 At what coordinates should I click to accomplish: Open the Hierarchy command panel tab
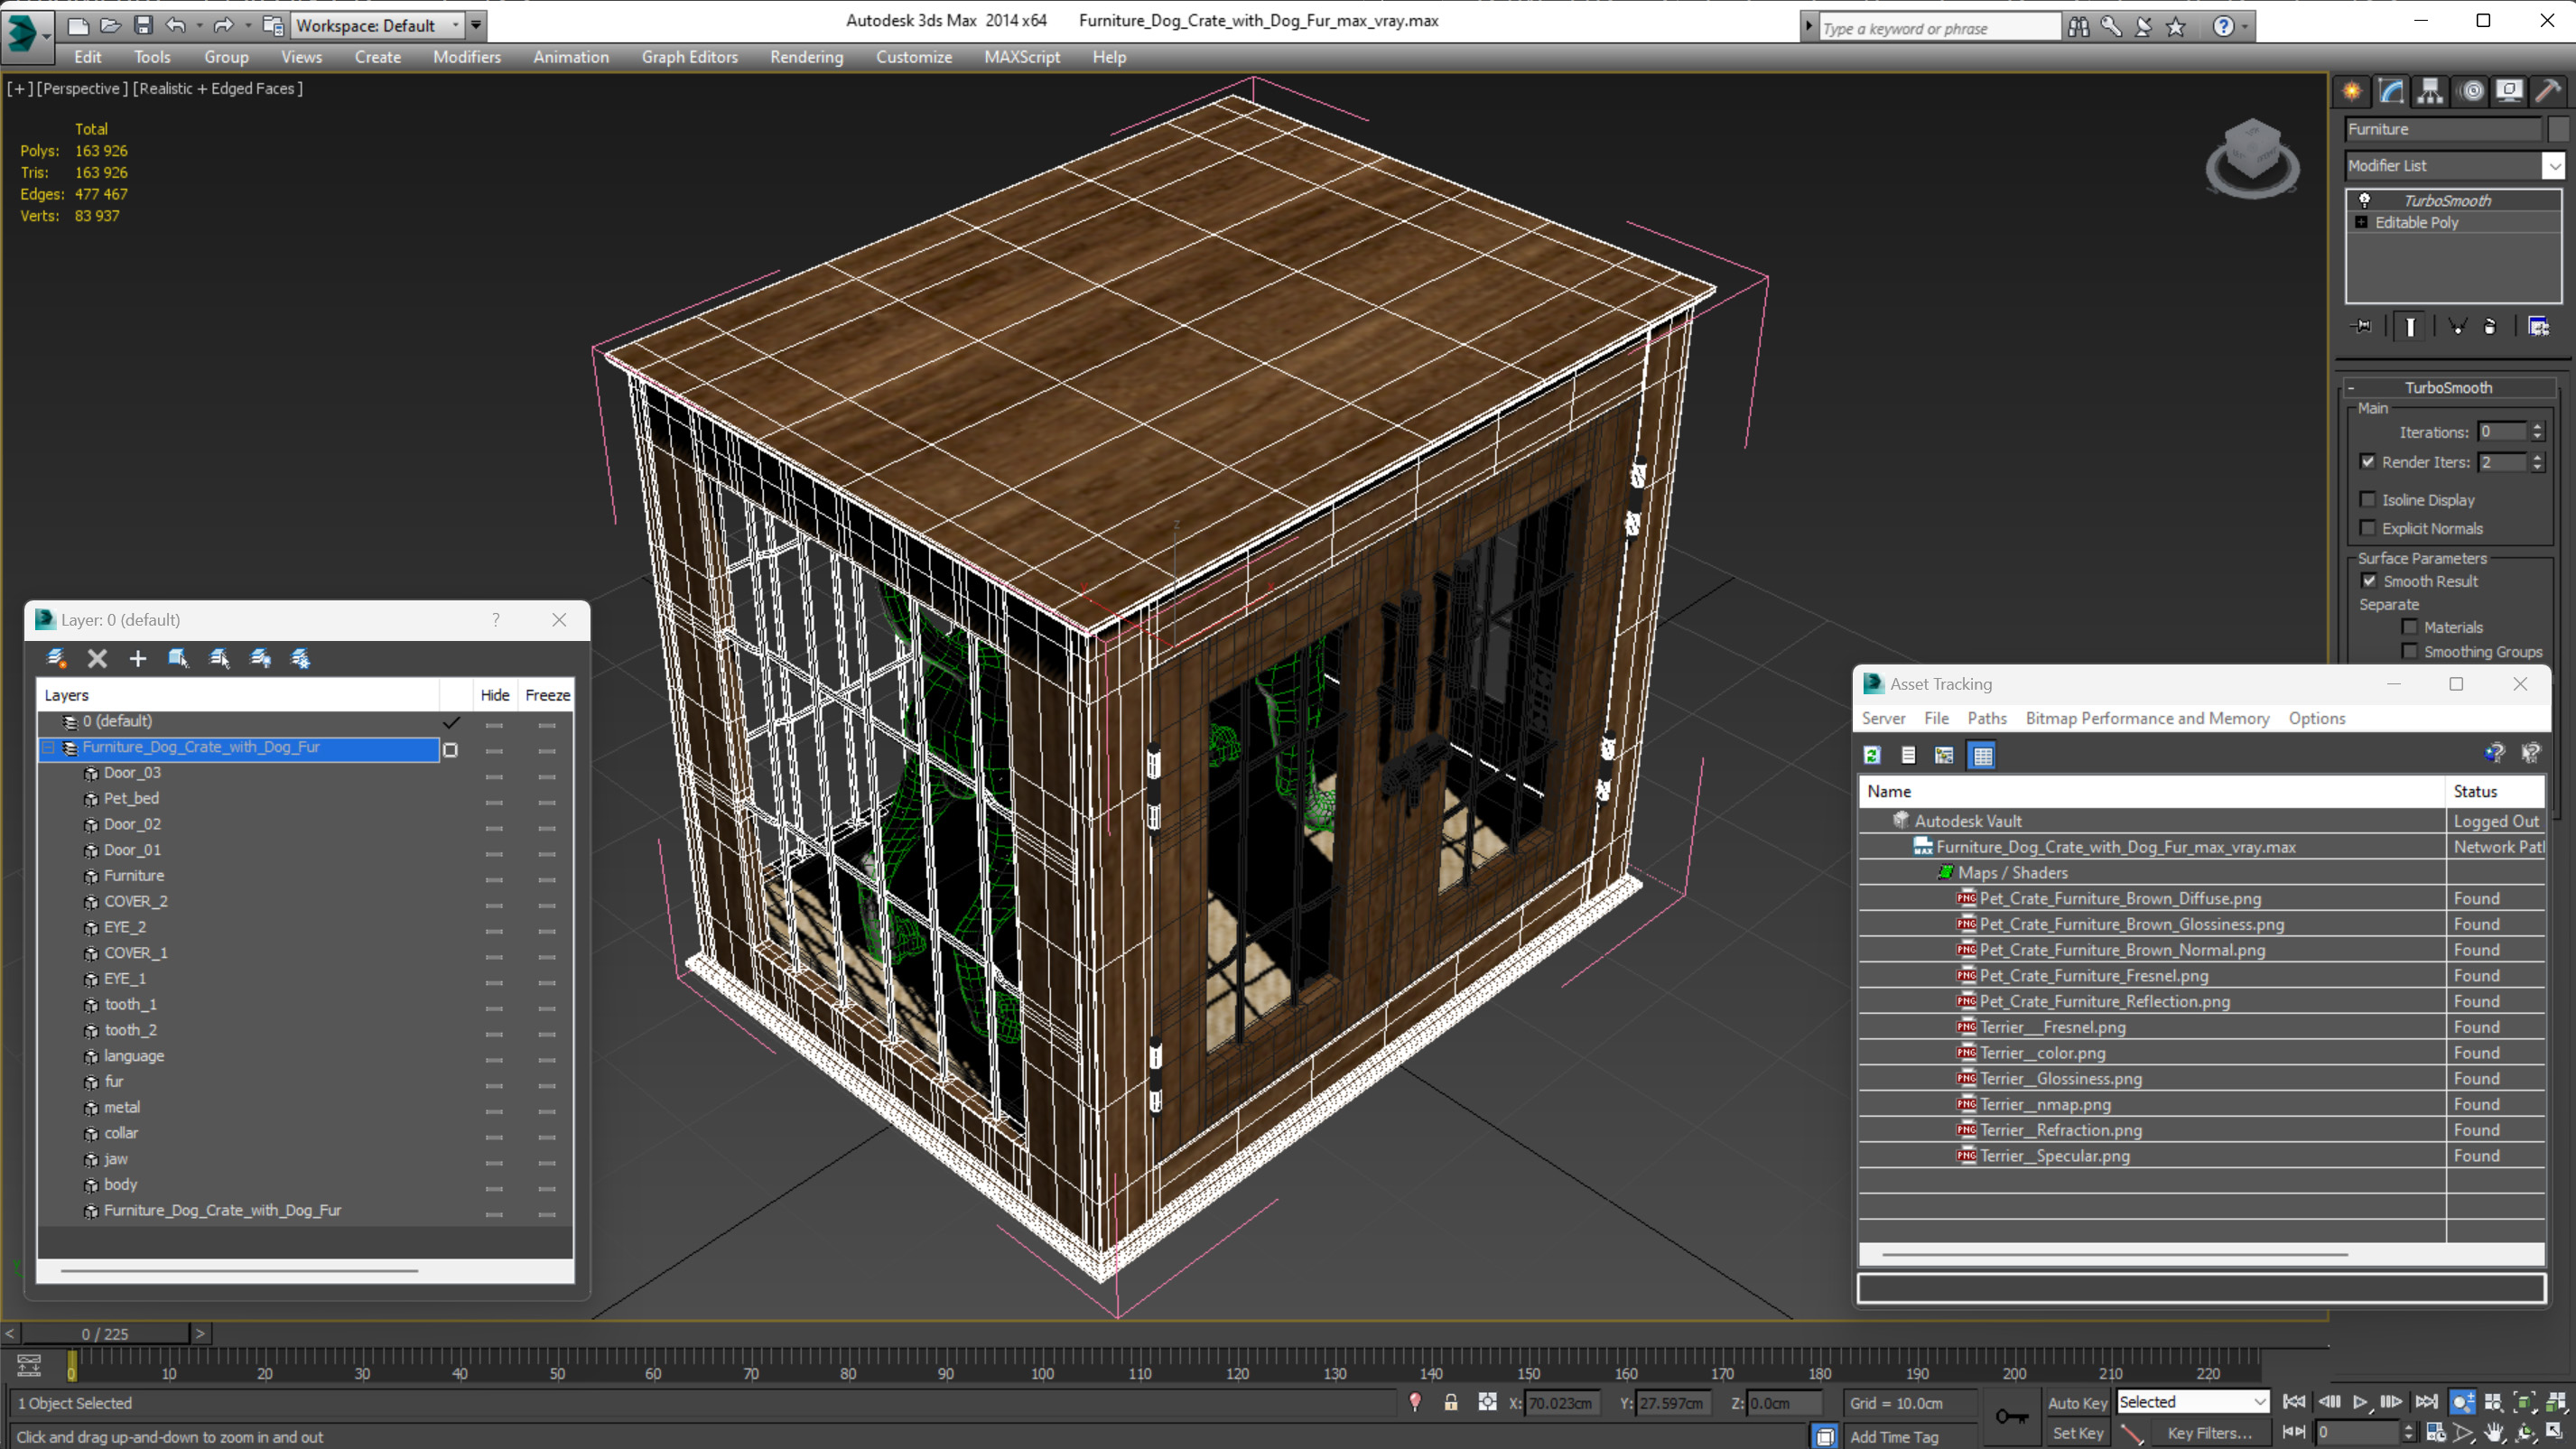pyautogui.click(x=2430, y=91)
